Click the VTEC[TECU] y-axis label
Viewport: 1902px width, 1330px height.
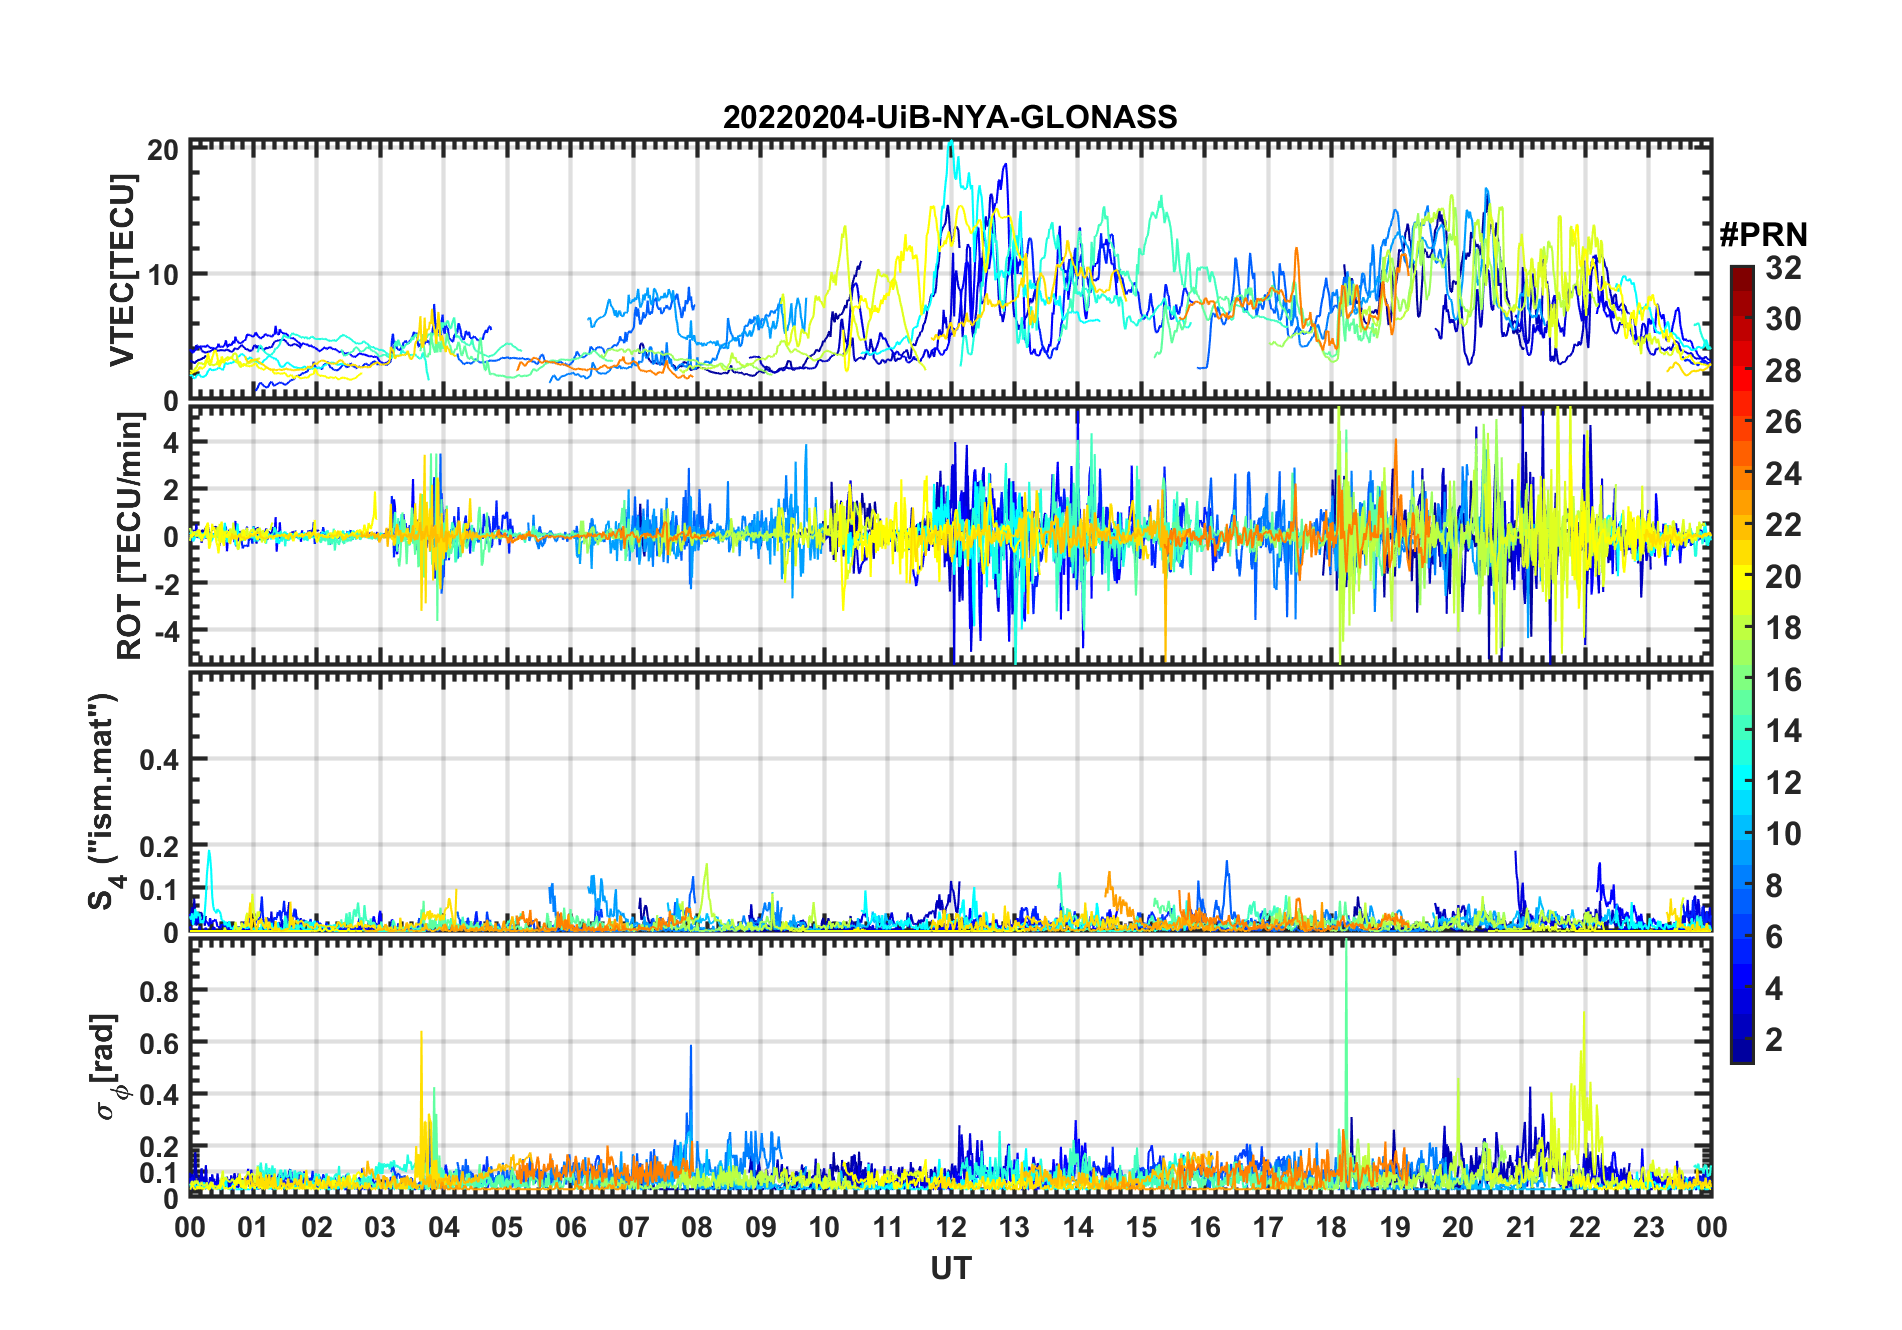(x=122, y=270)
